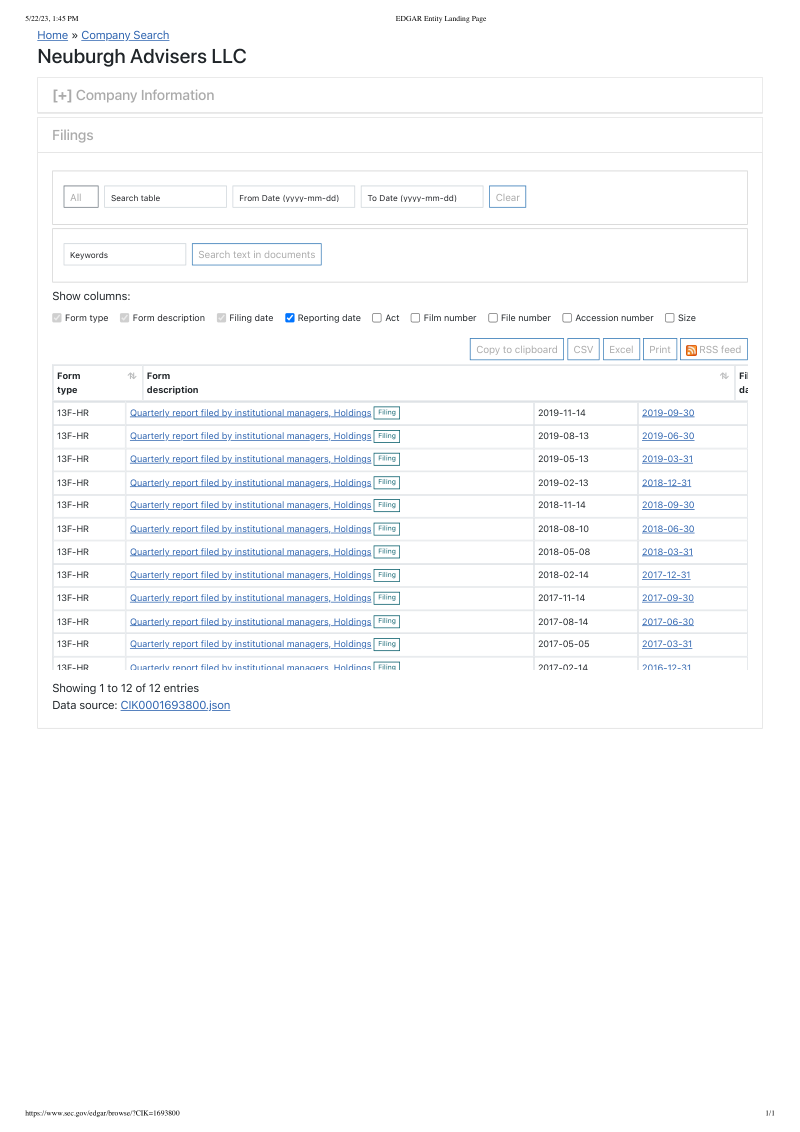The image size is (800, 1132).
Task: Enable the Act column checkbox
Action: click(x=377, y=318)
